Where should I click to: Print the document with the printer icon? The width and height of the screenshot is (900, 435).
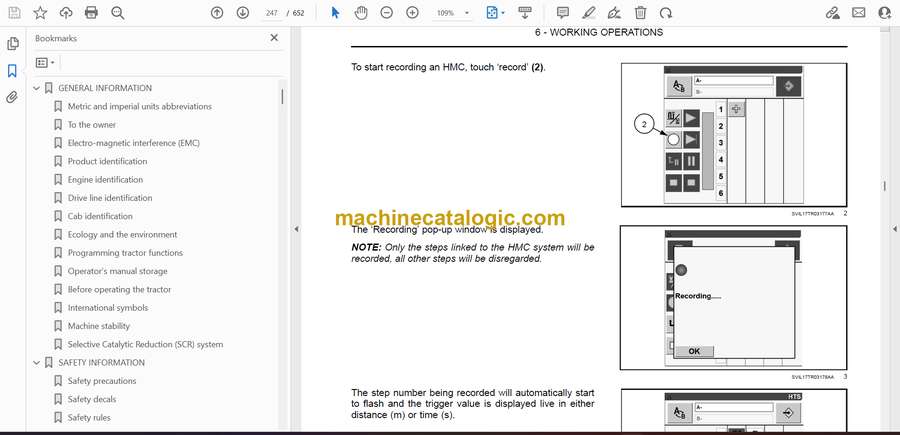[91, 13]
